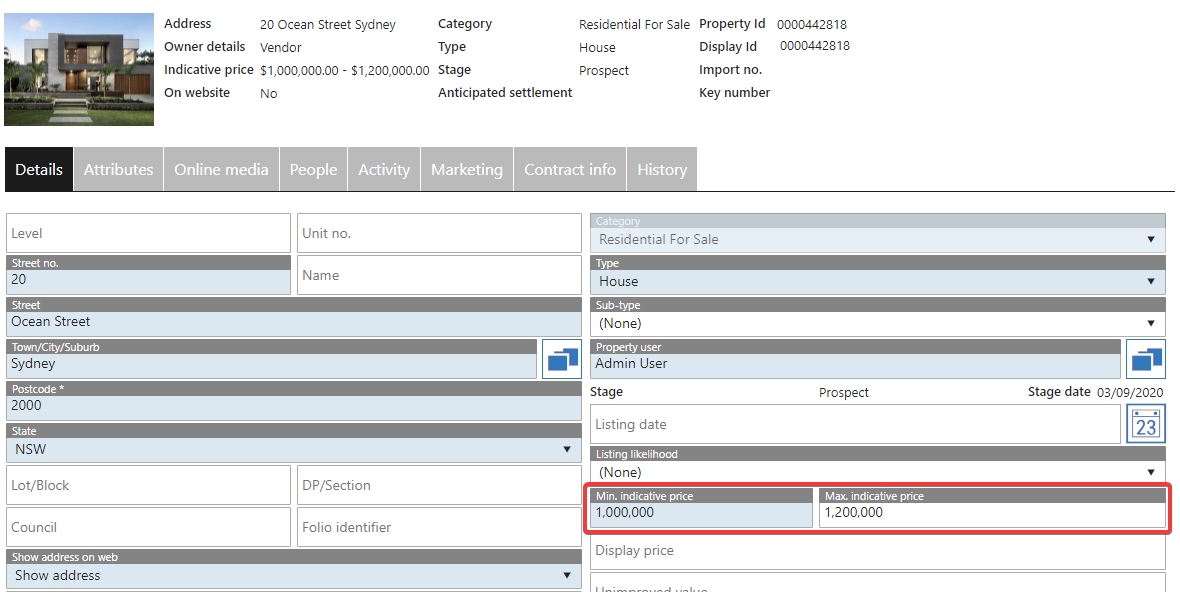Click the Max. indicative price field

point(991,513)
